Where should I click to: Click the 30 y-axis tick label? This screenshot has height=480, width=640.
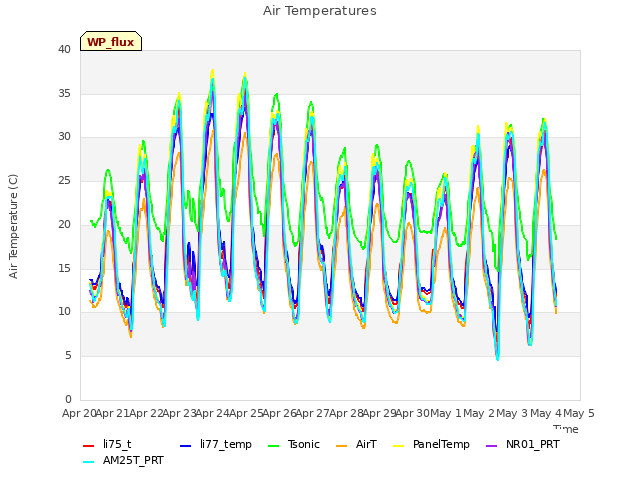click(64, 137)
